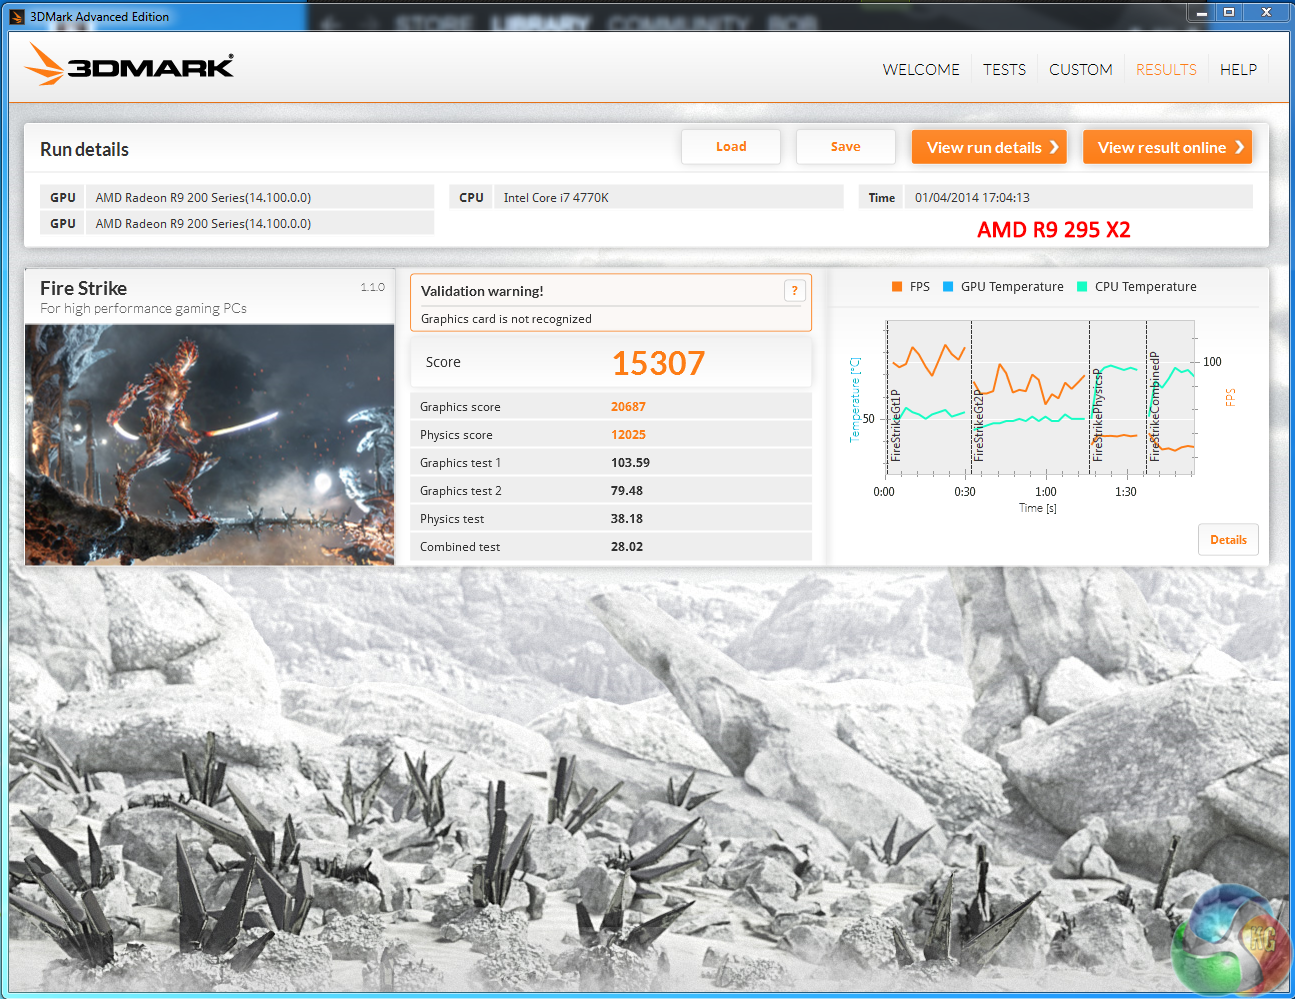Click the FireStrikeCombinedP marker on graph
1295x999 pixels.
[x=1154, y=406]
